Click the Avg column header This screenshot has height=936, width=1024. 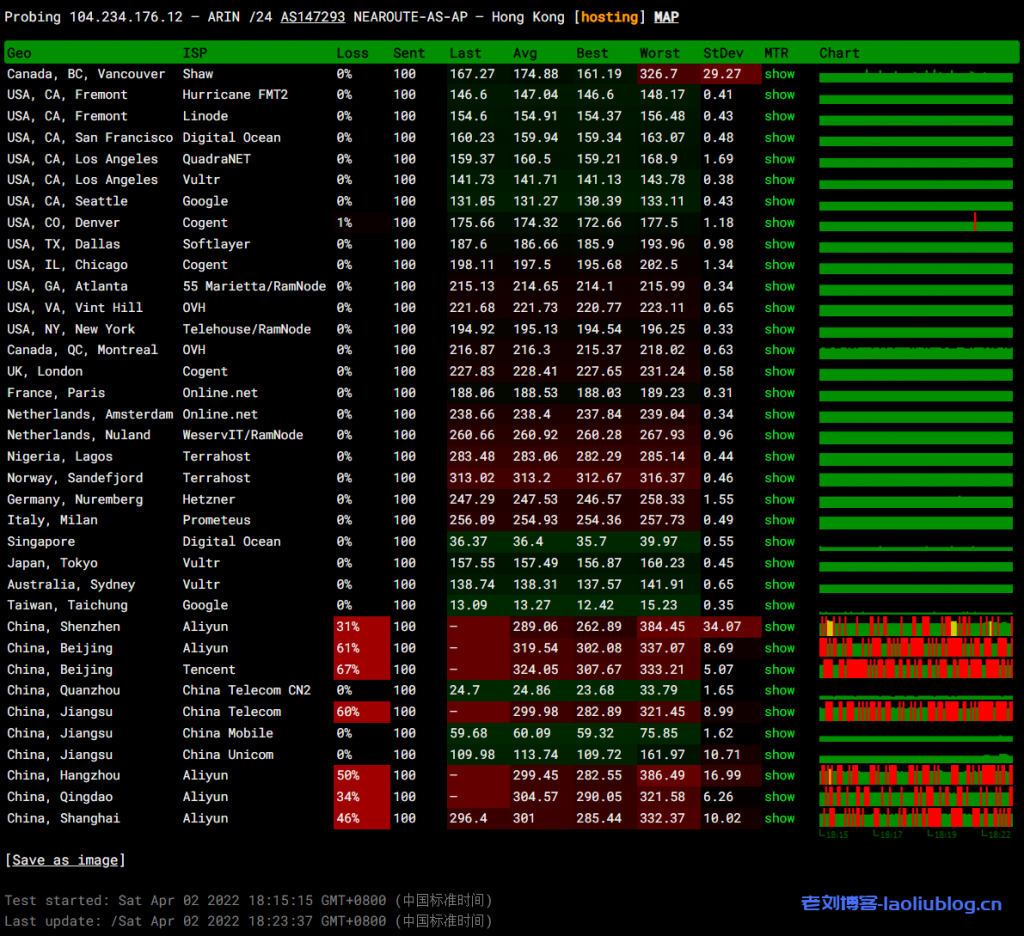(525, 53)
